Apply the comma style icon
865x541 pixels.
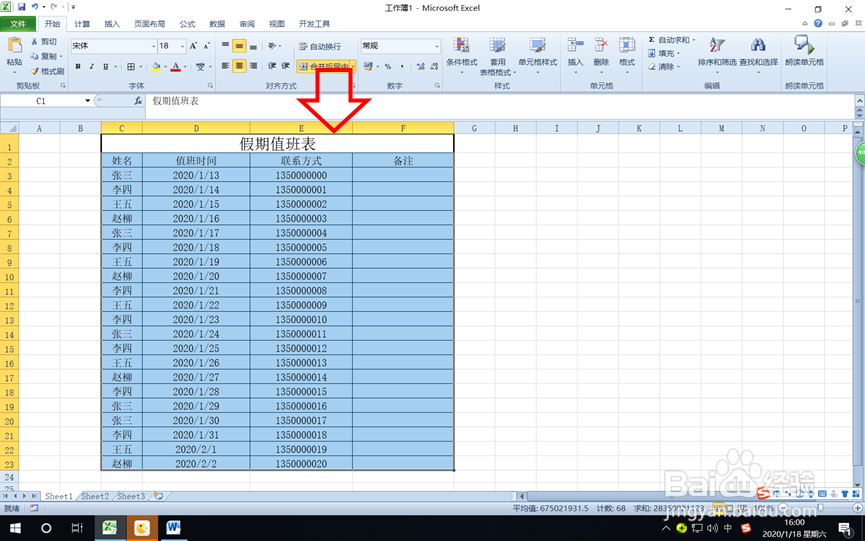click(402, 66)
